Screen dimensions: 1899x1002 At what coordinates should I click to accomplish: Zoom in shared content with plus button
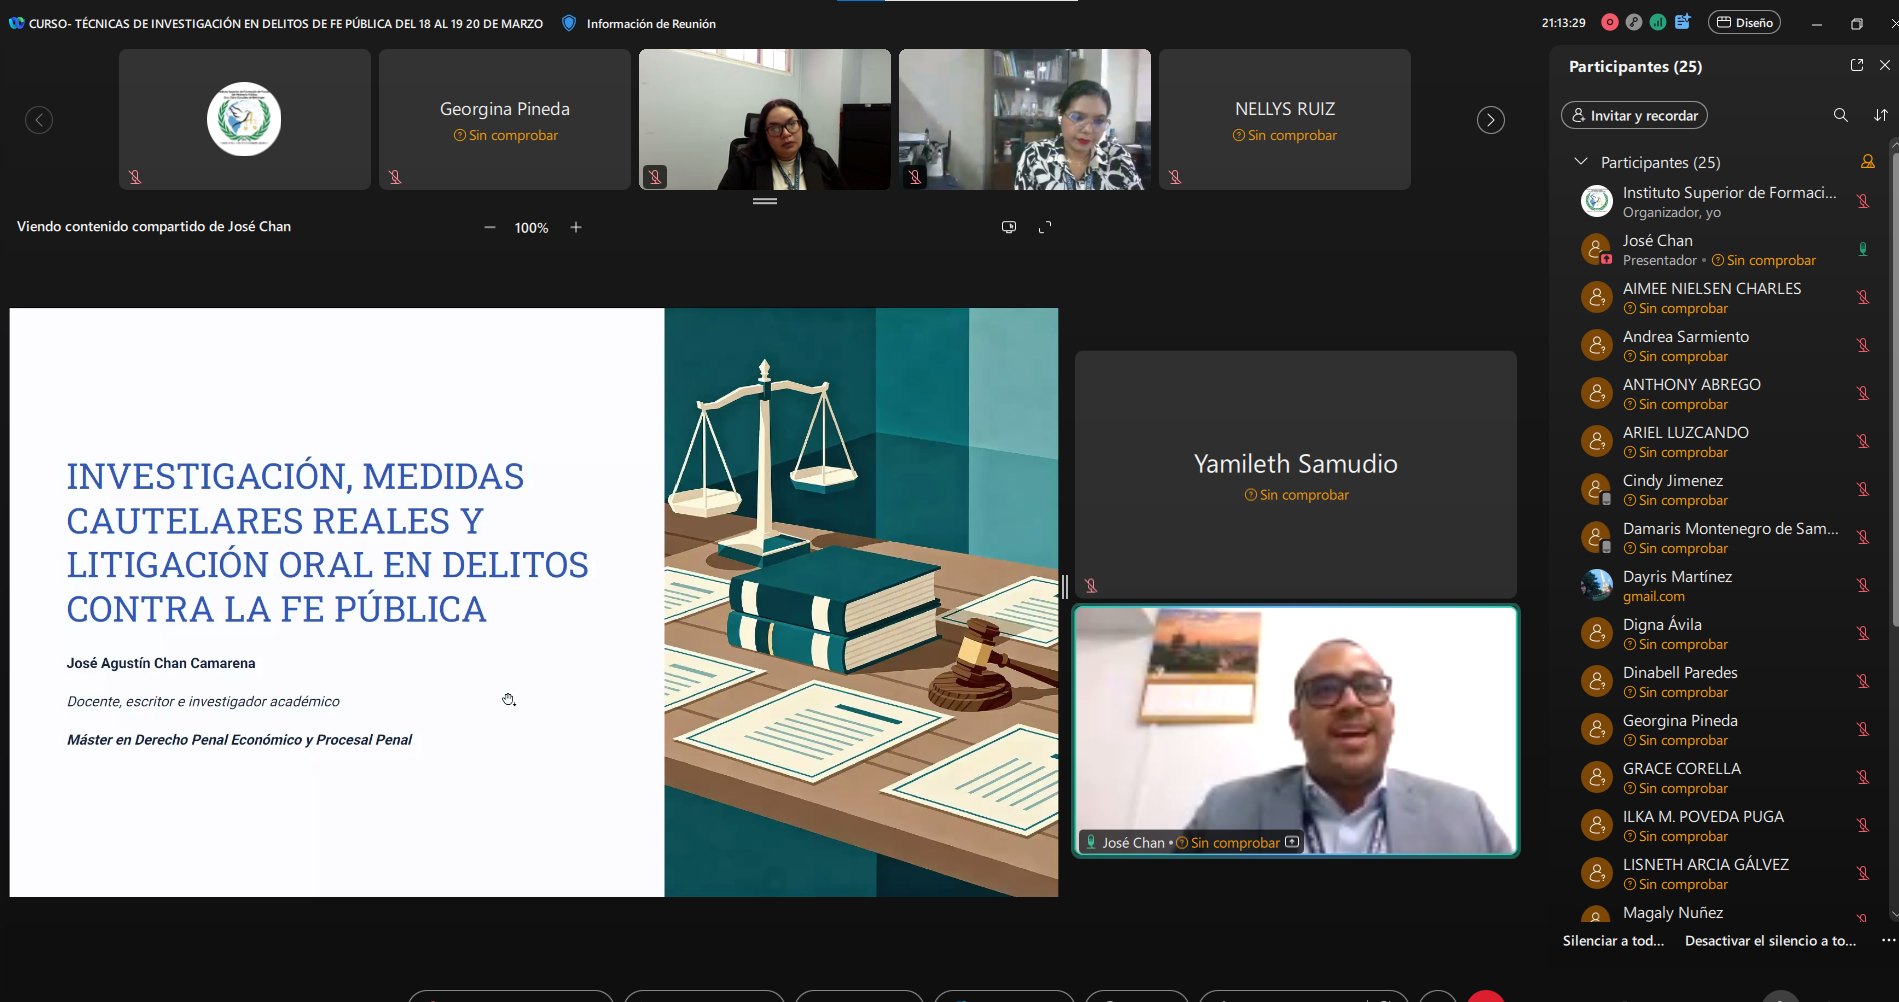click(576, 228)
